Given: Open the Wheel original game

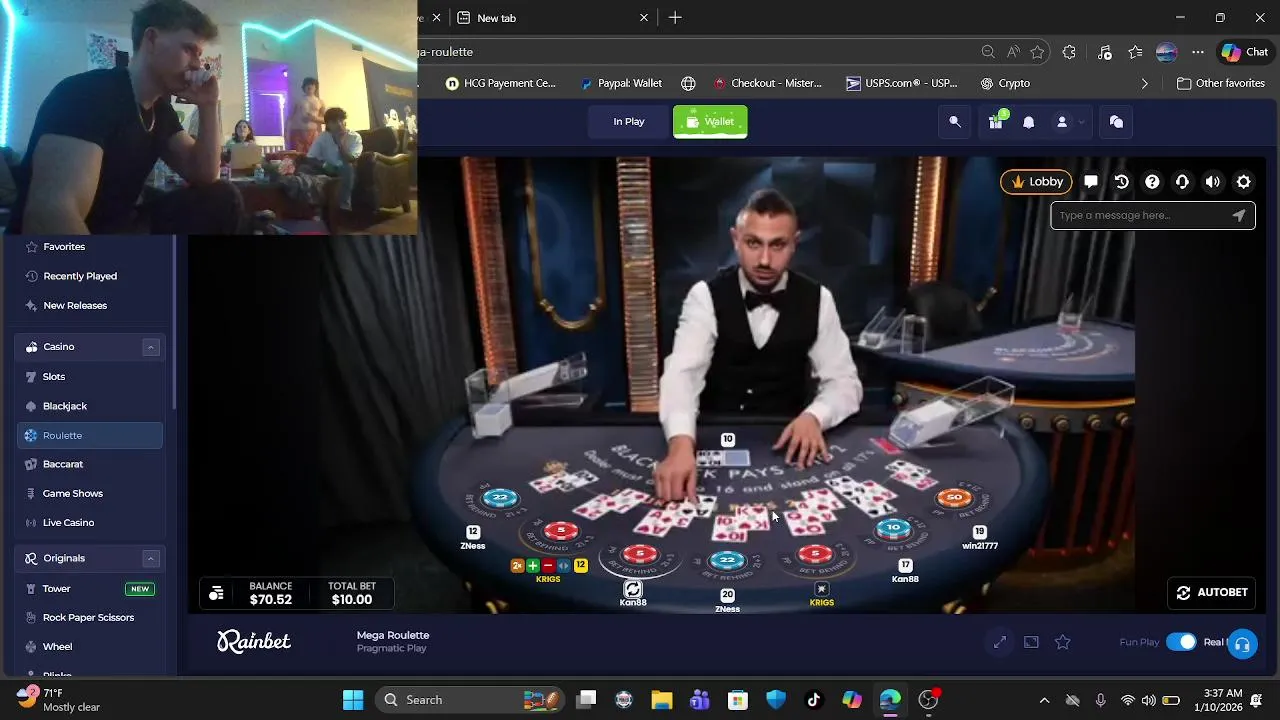Looking at the screenshot, I should (58, 647).
